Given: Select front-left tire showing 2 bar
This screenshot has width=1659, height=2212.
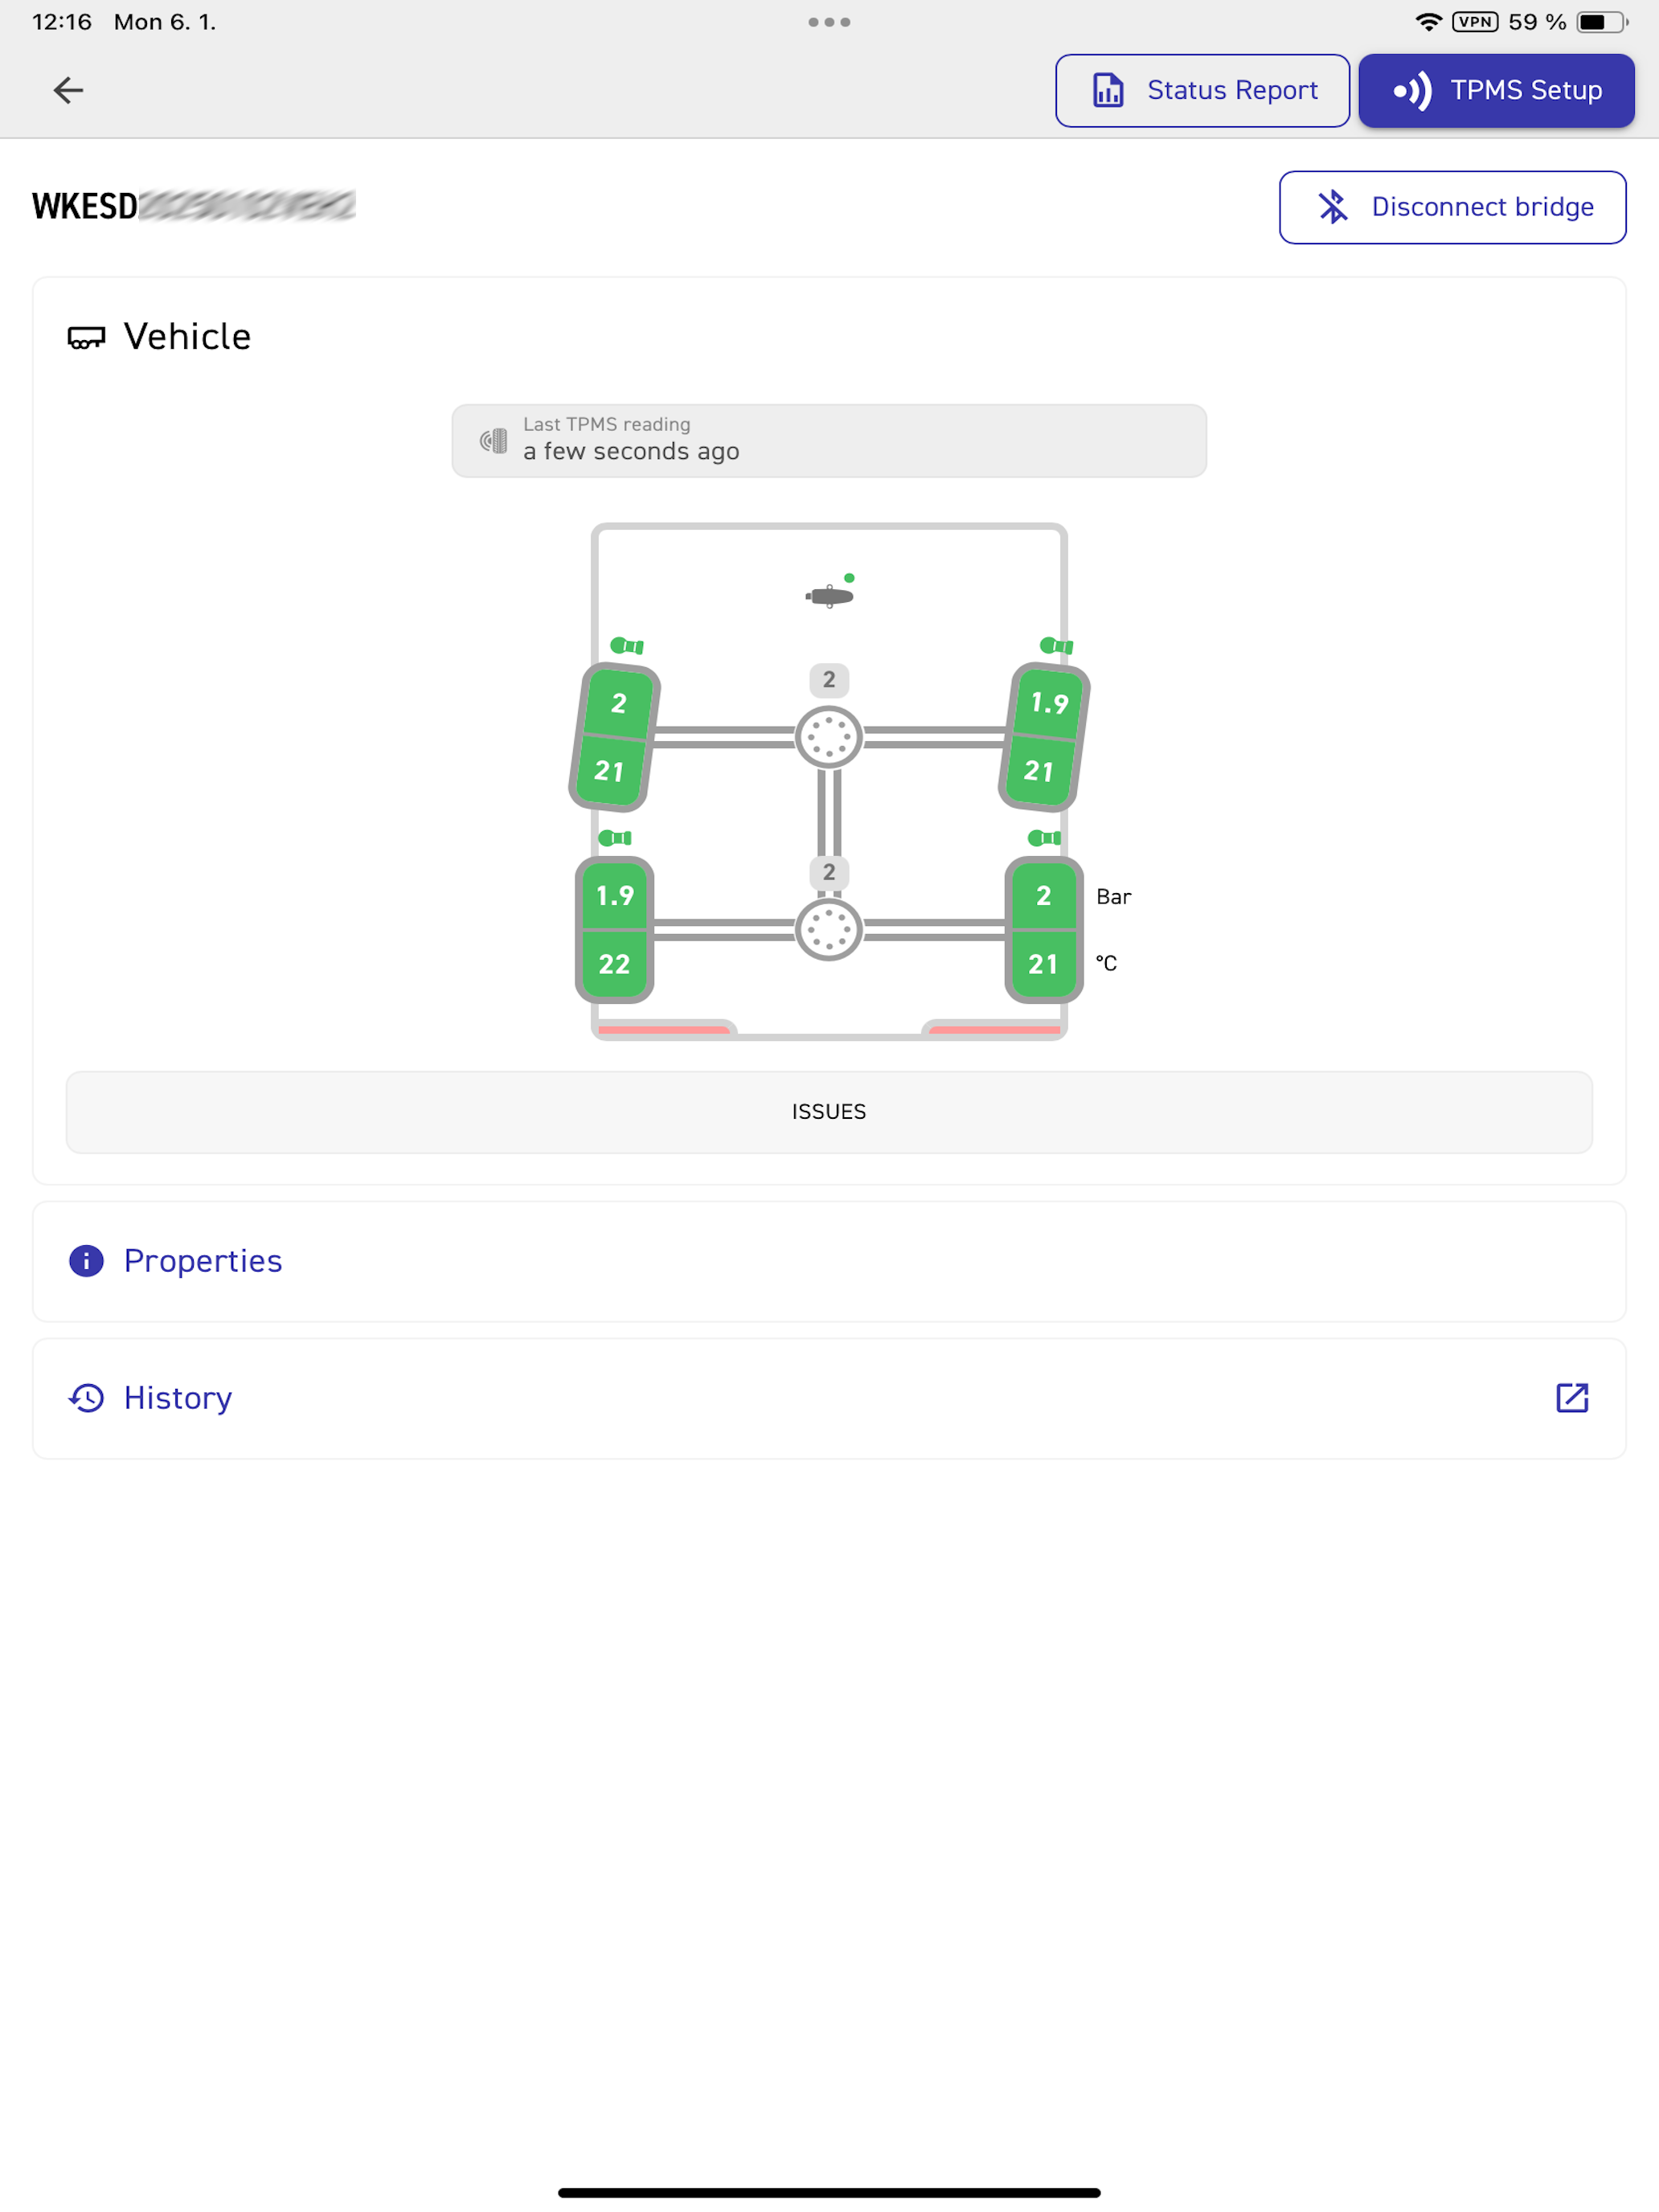Looking at the screenshot, I should click(614, 737).
